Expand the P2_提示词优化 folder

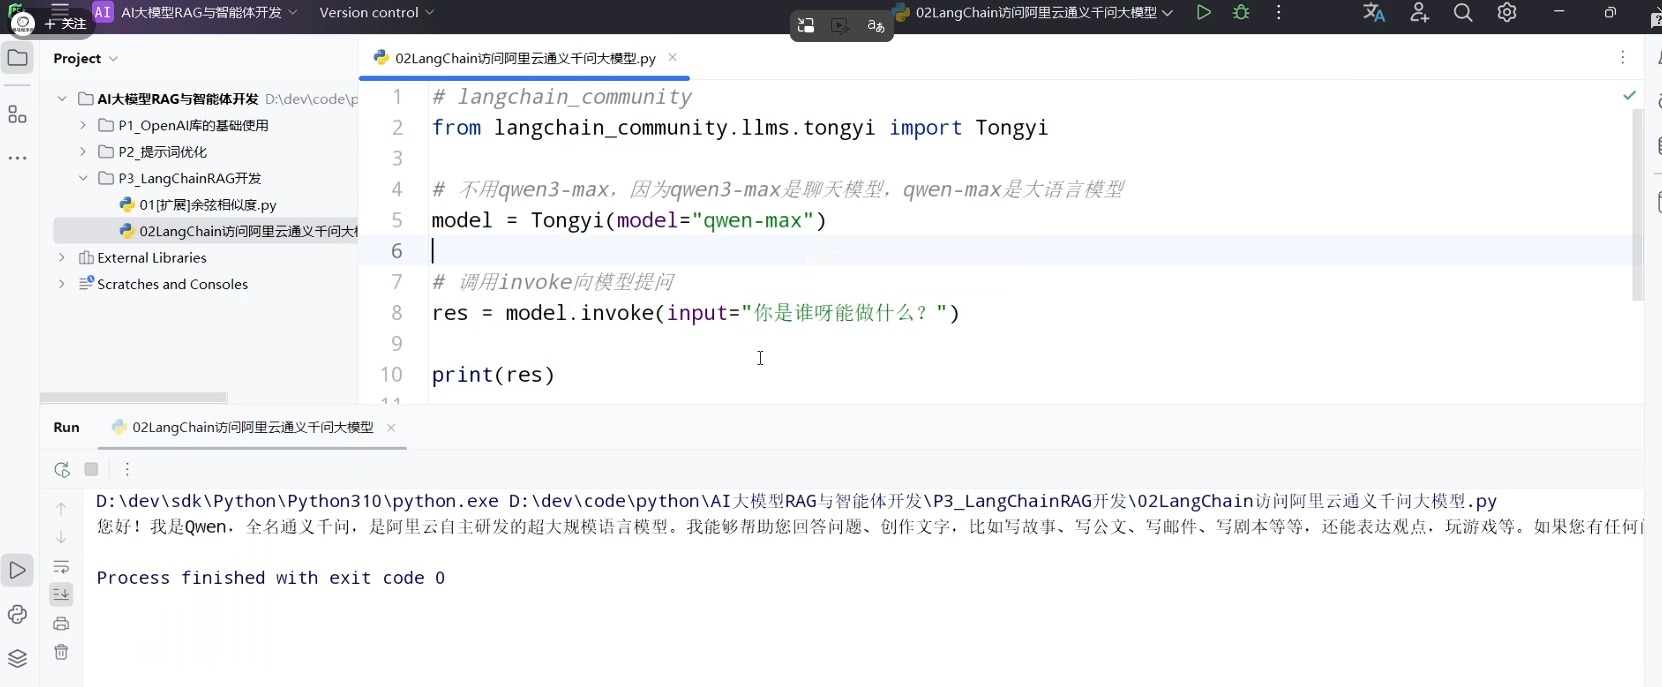pos(83,152)
